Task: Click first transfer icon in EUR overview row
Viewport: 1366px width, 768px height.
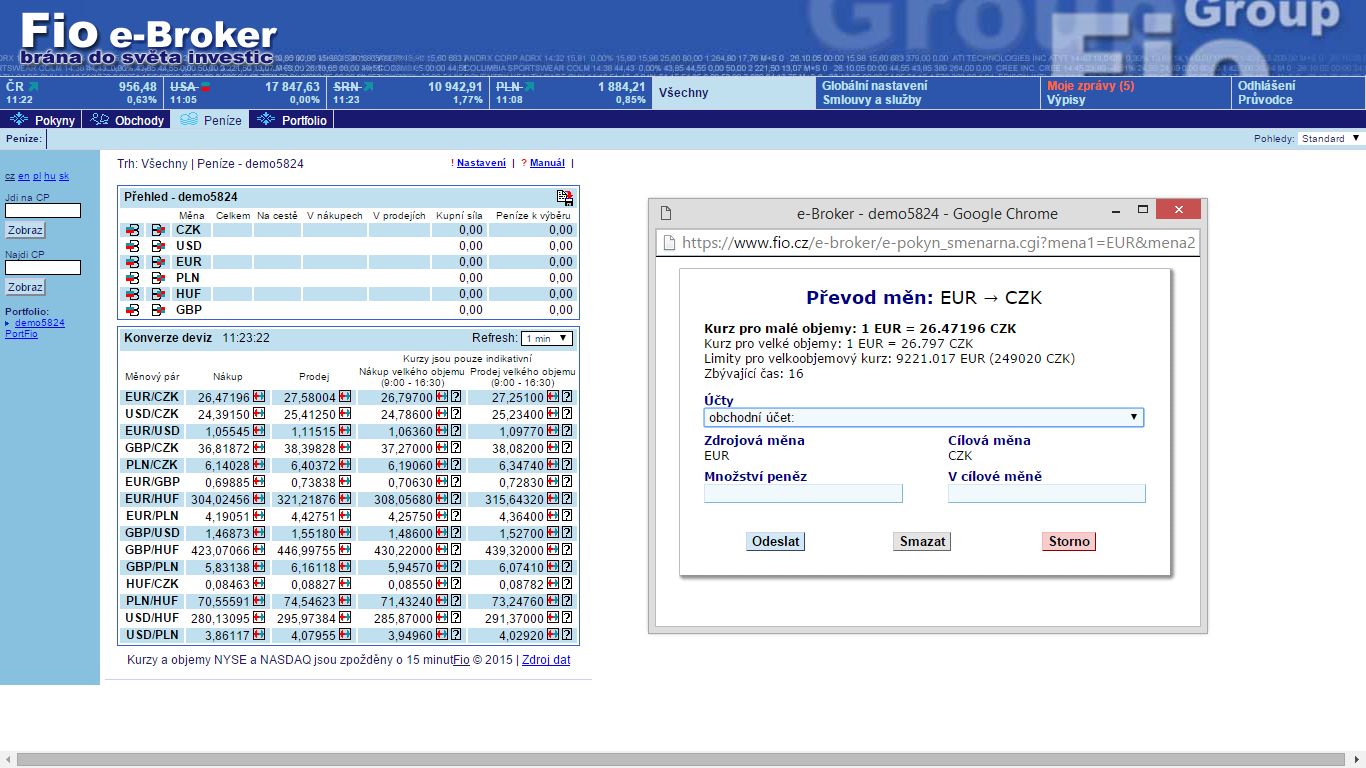Action: [x=133, y=262]
